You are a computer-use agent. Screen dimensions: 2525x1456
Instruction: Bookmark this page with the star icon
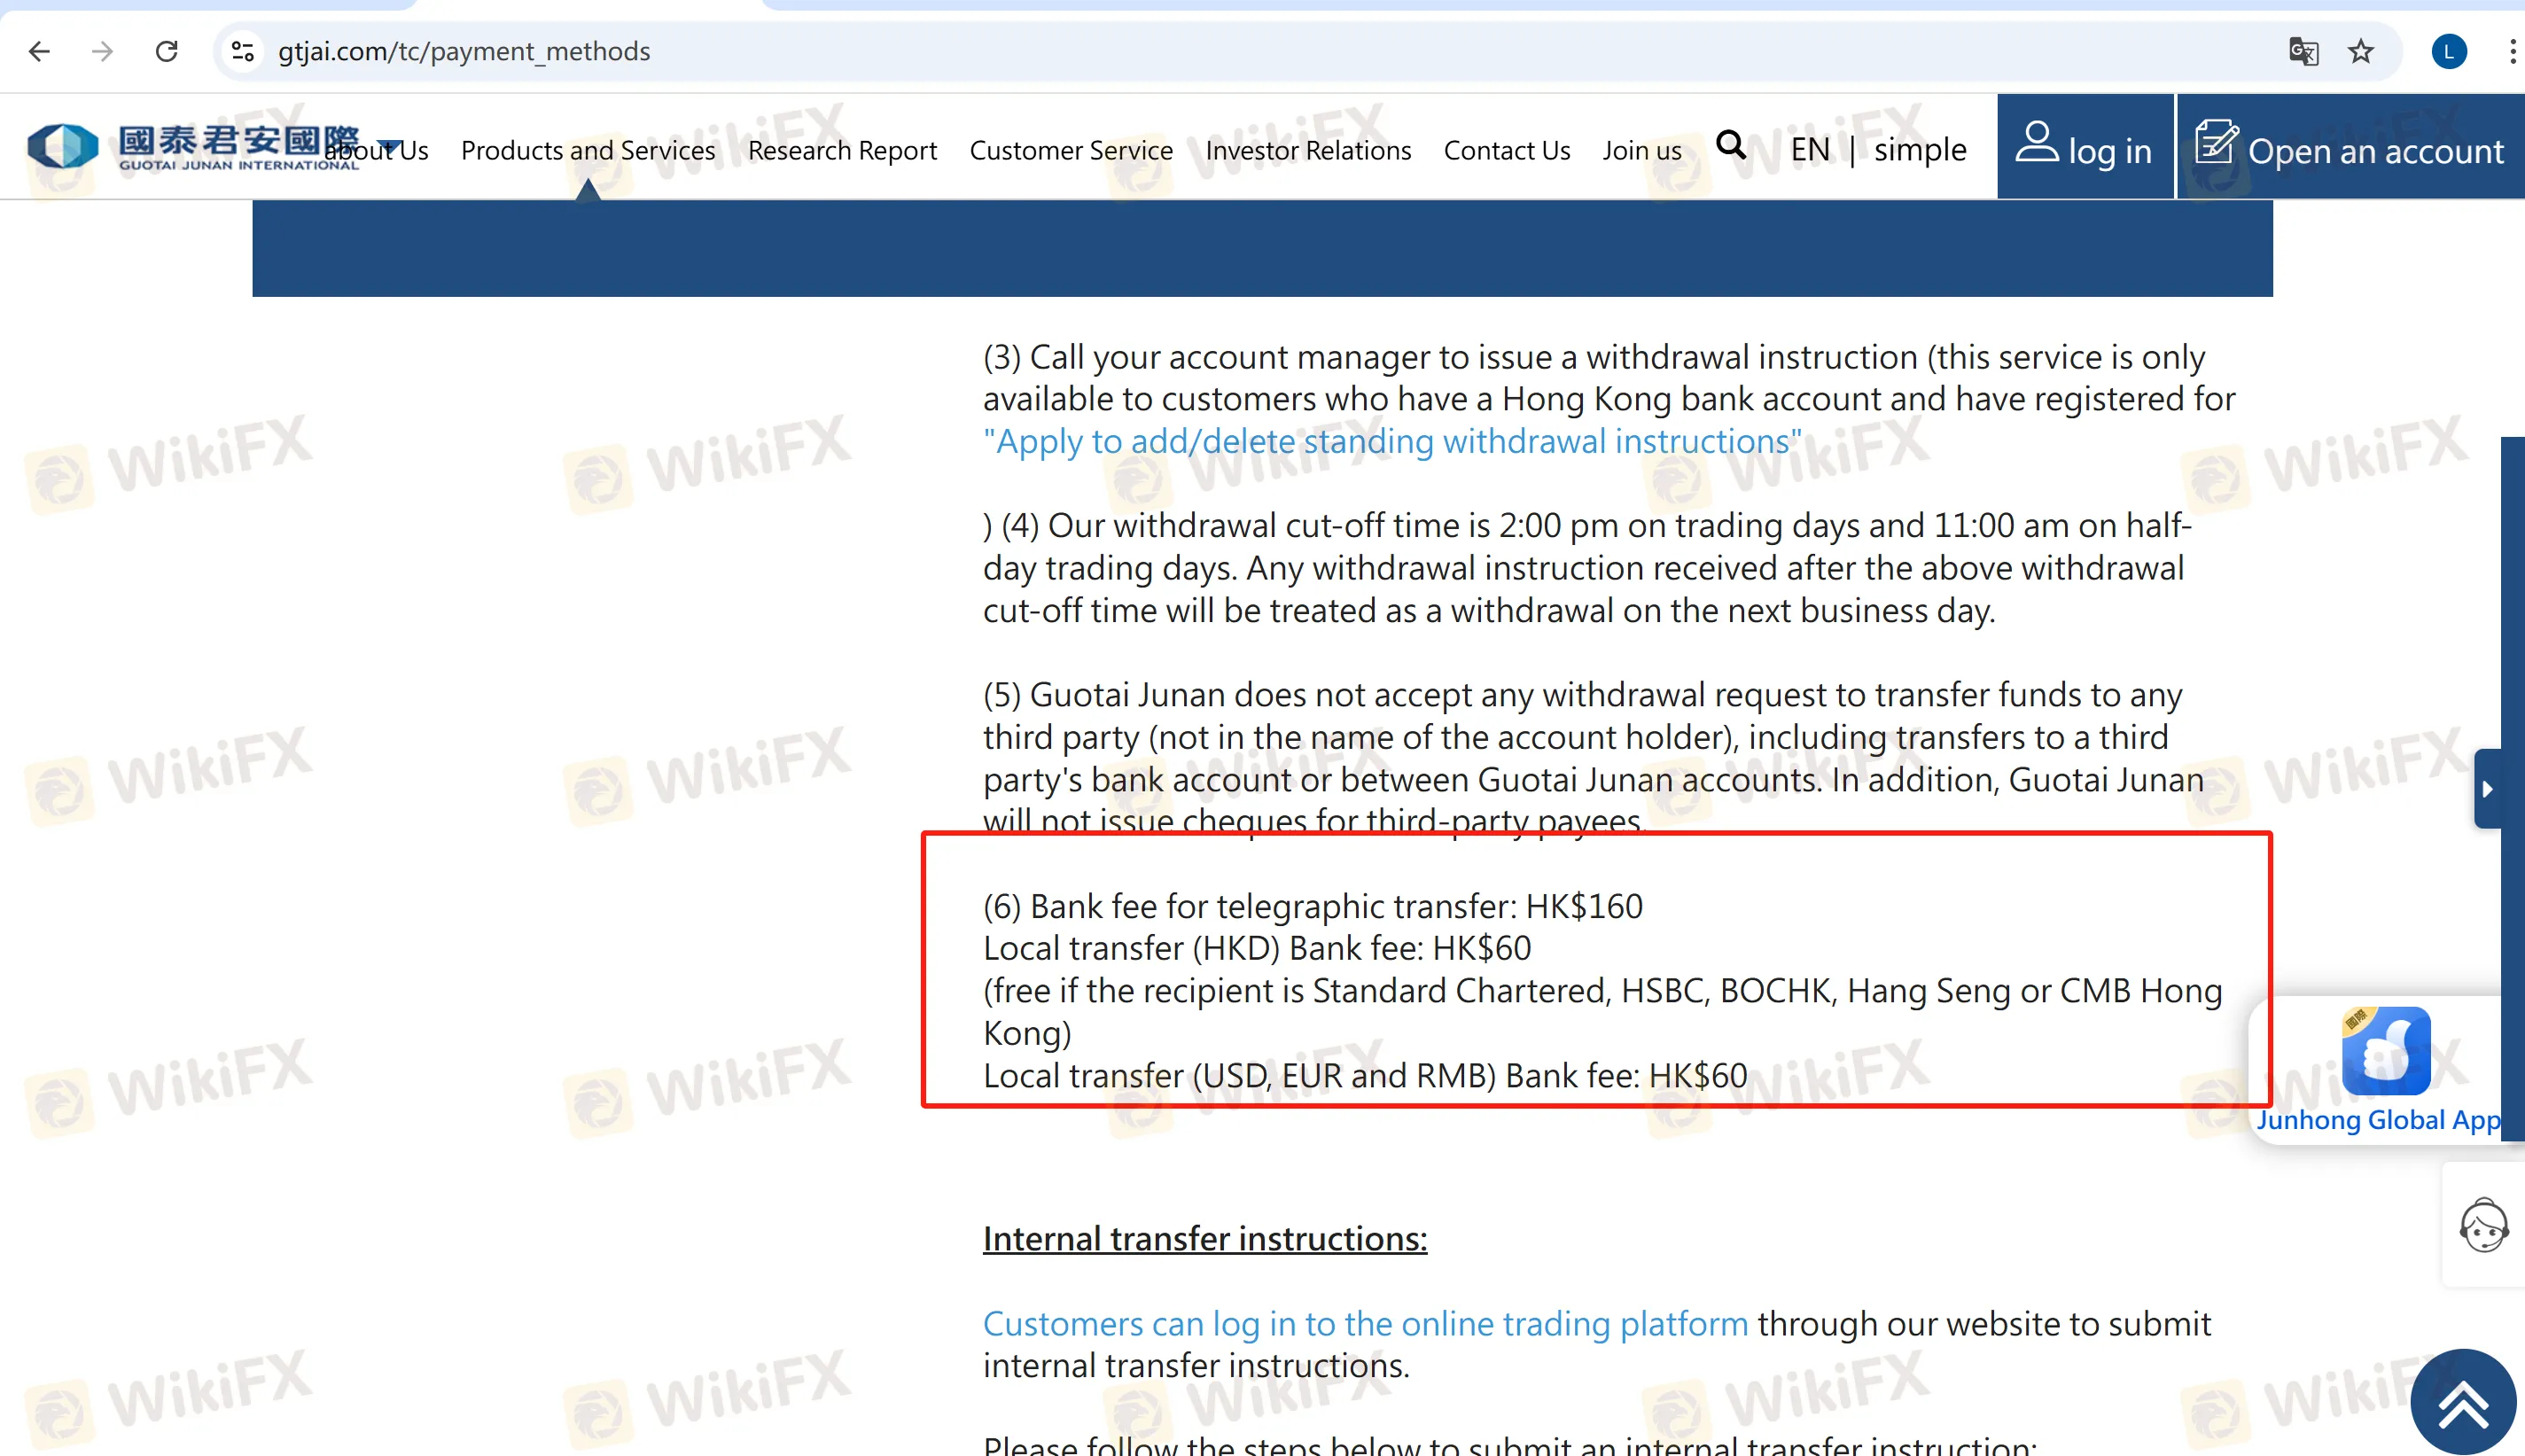click(x=2361, y=51)
